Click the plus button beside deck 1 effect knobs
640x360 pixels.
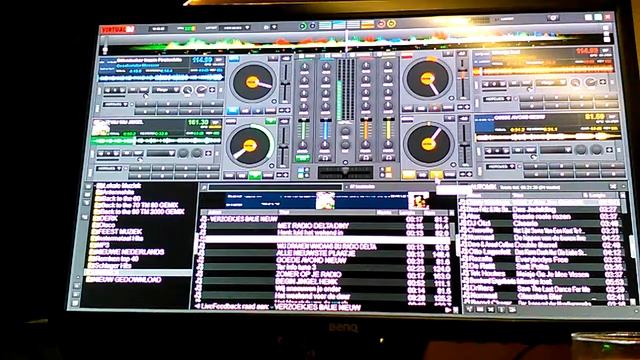coord(212,90)
